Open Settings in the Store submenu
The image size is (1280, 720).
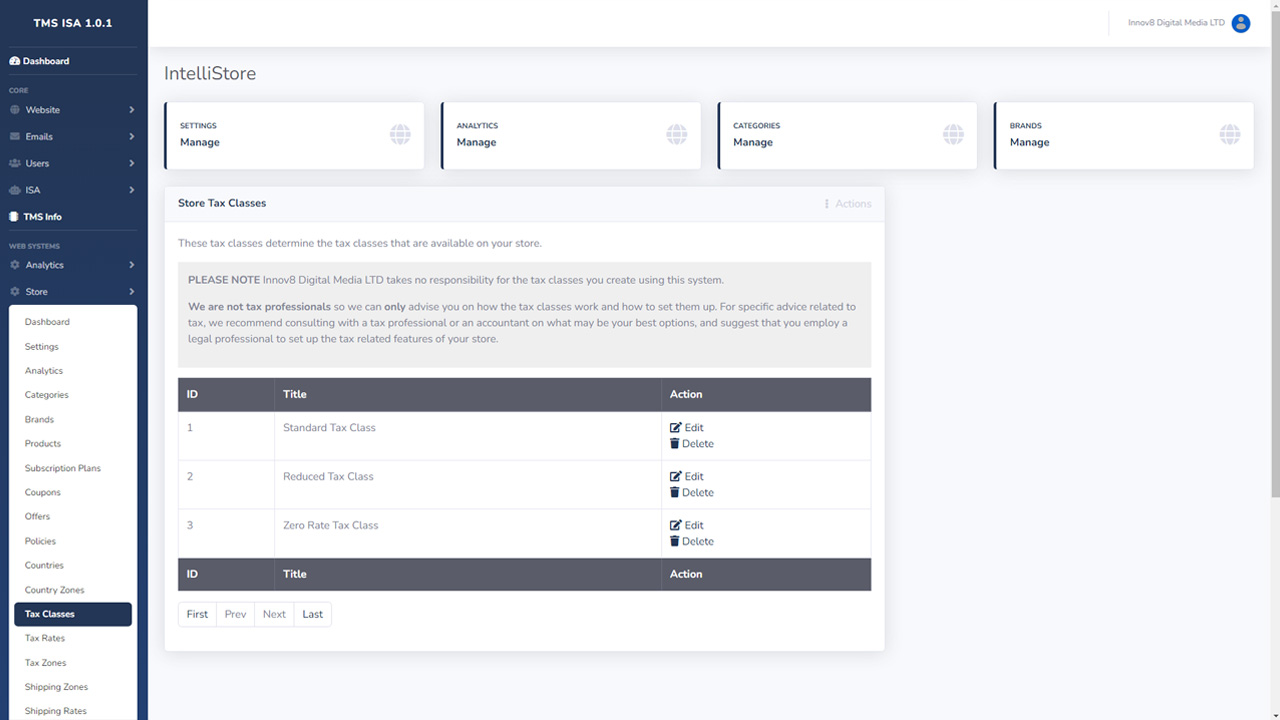tap(73, 347)
